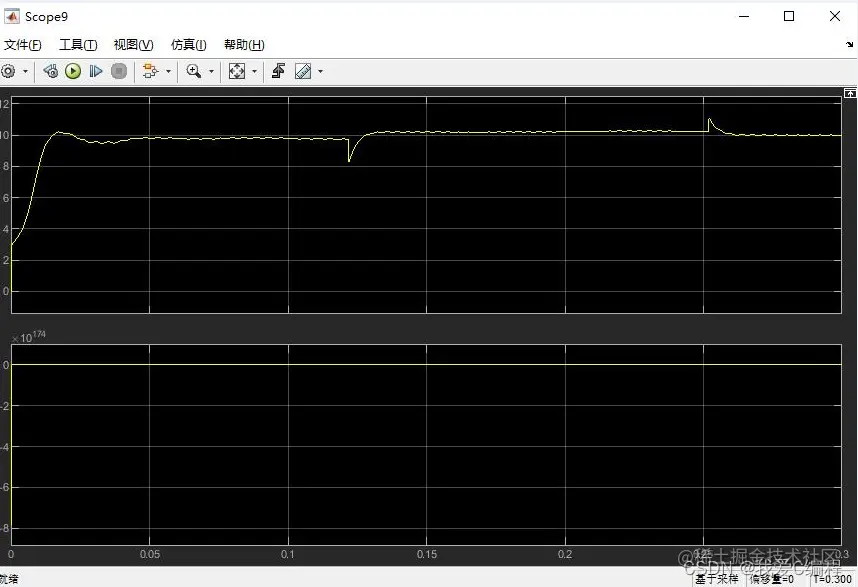The height and width of the screenshot is (587, 858).
Task: Click the Stop simulation button
Action: [119, 71]
